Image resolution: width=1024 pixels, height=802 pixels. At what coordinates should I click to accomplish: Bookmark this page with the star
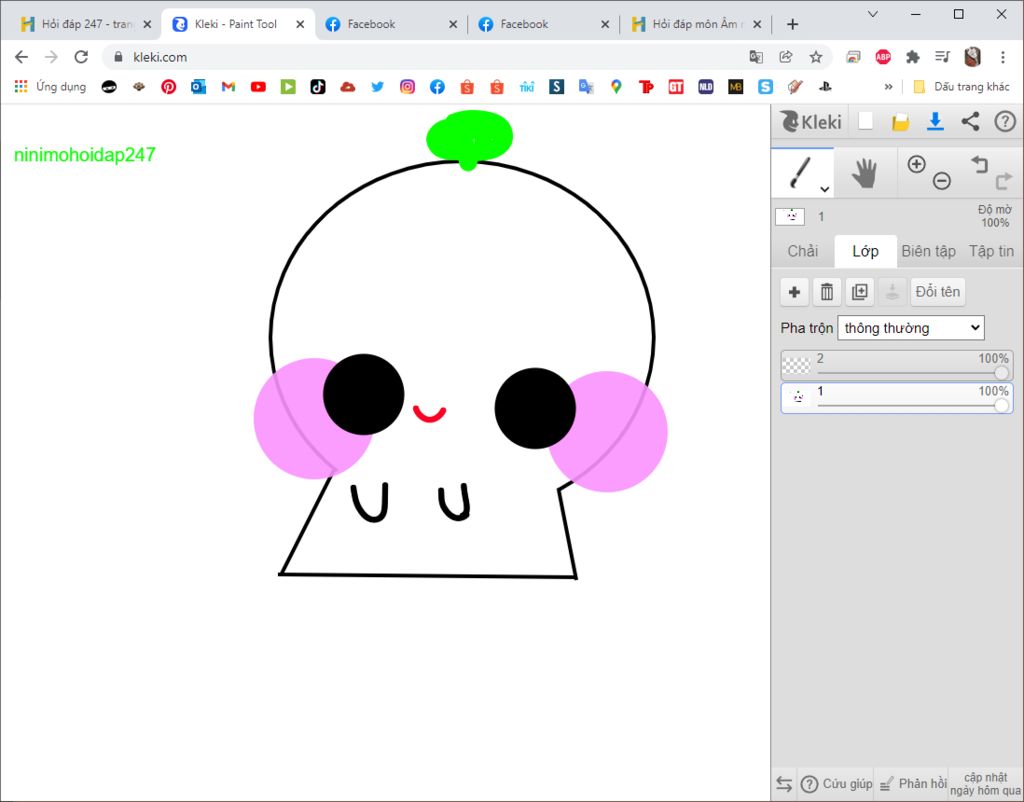pyautogui.click(x=816, y=57)
